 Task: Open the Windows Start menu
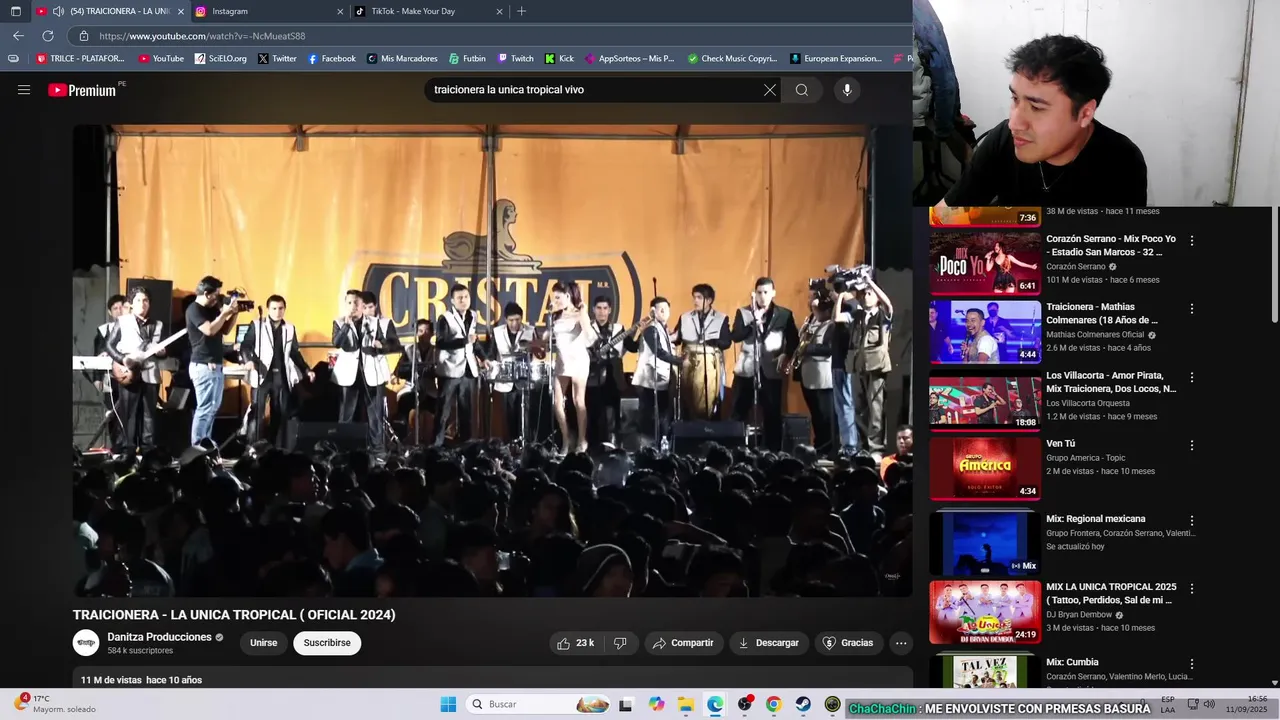[x=448, y=704]
